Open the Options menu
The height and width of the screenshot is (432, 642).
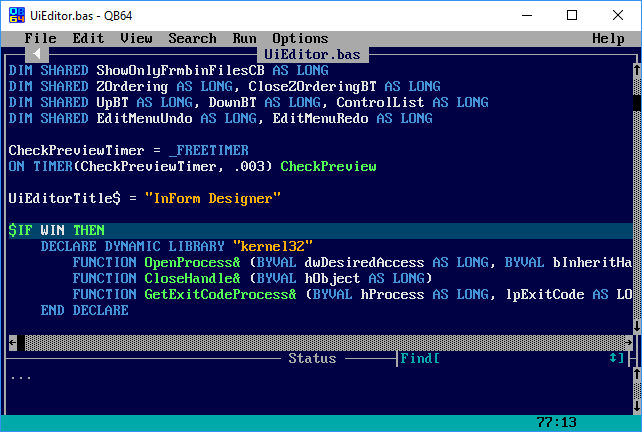pos(300,38)
